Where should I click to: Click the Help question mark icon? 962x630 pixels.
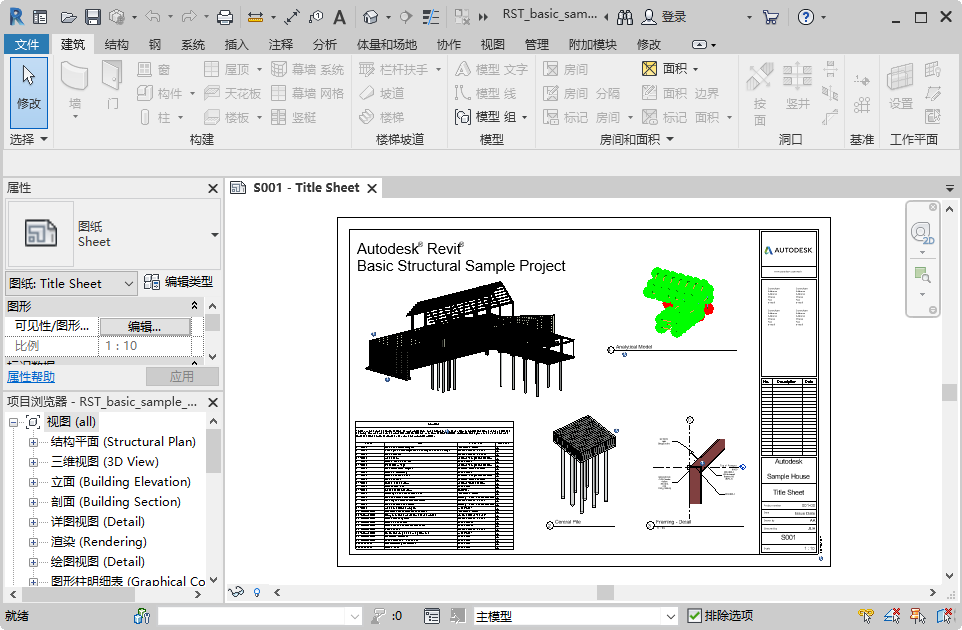[806, 17]
